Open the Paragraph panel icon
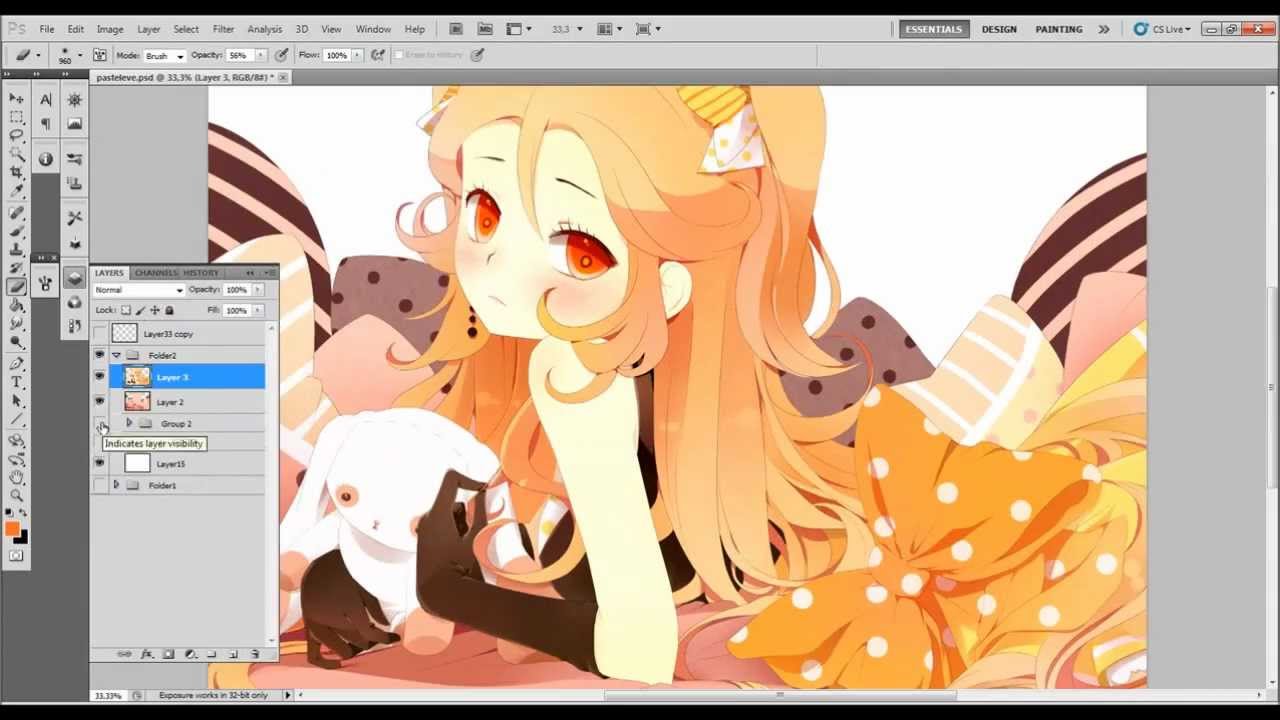Image resolution: width=1280 pixels, height=720 pixels. tap(46, 124)
